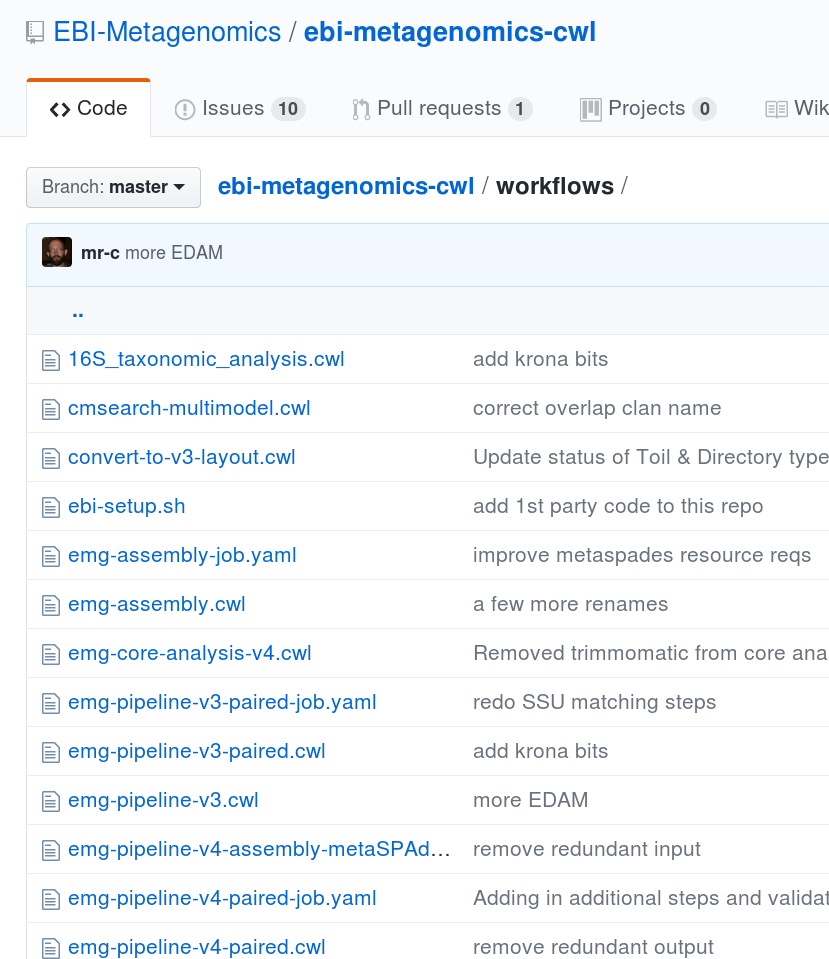Go up to the parent directory (..)

tap(78, 313)
